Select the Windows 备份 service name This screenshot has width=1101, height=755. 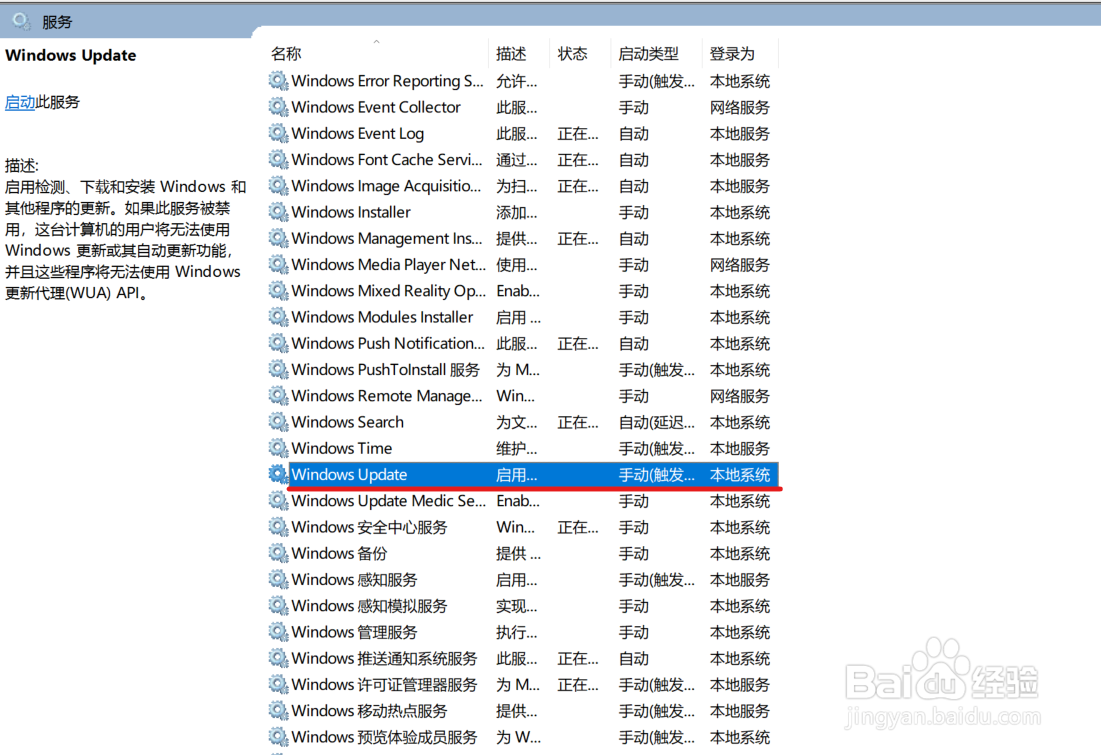339,553
